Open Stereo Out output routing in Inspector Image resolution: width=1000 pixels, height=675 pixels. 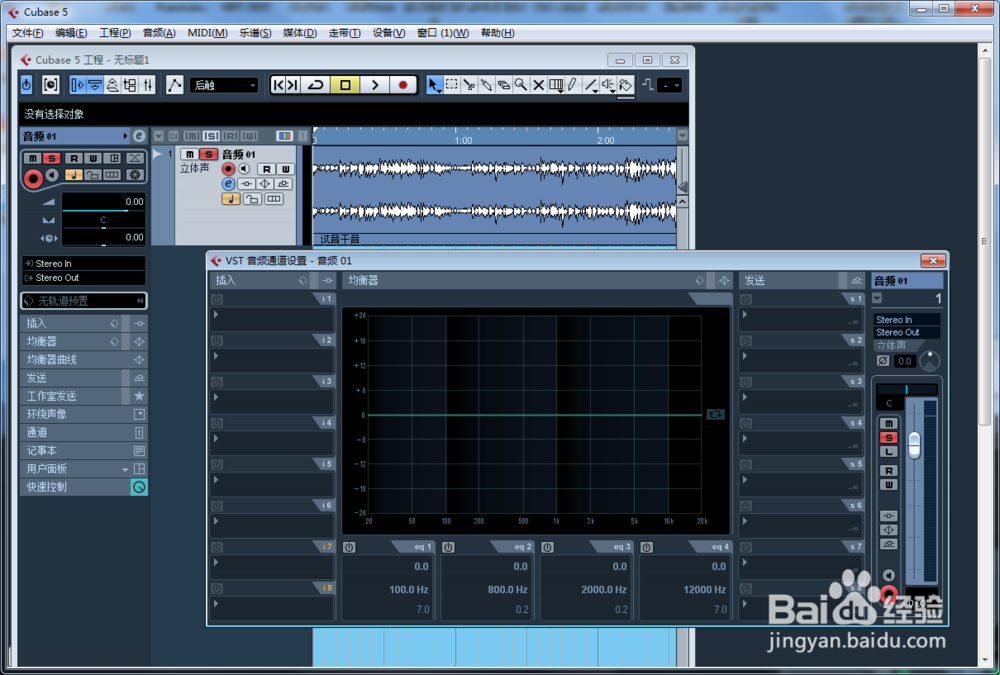coord(84,278)
